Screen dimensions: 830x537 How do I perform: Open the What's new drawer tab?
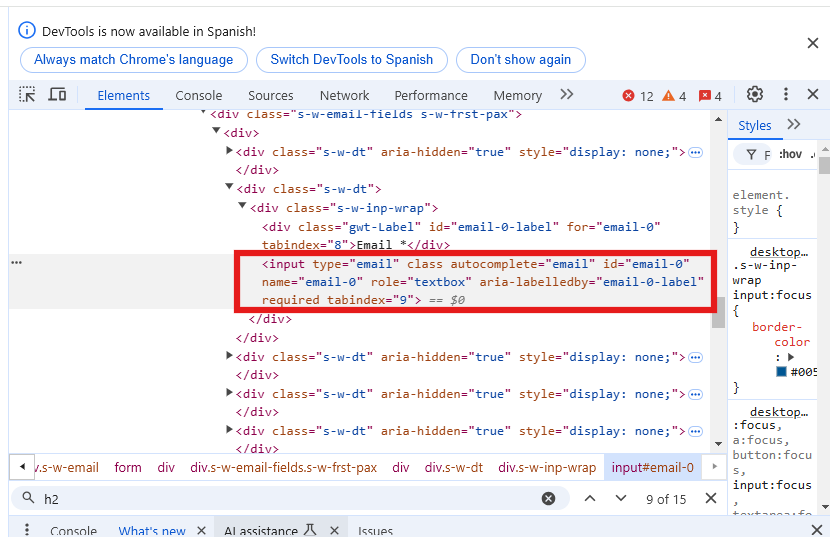(x=151, y=530)
